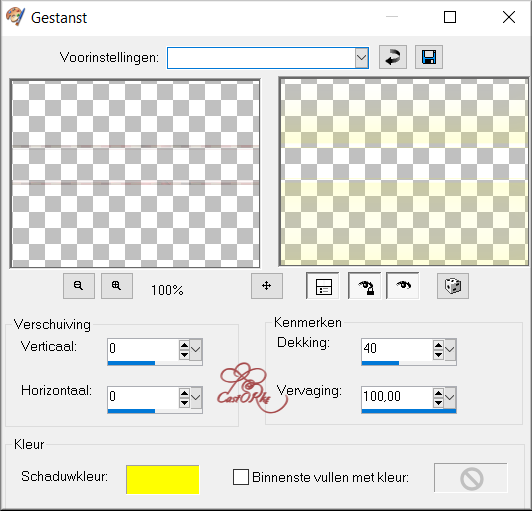Open the Voorinstellingen dropdown list
Screen dimensions: 532x511
[x=362, y=58]
